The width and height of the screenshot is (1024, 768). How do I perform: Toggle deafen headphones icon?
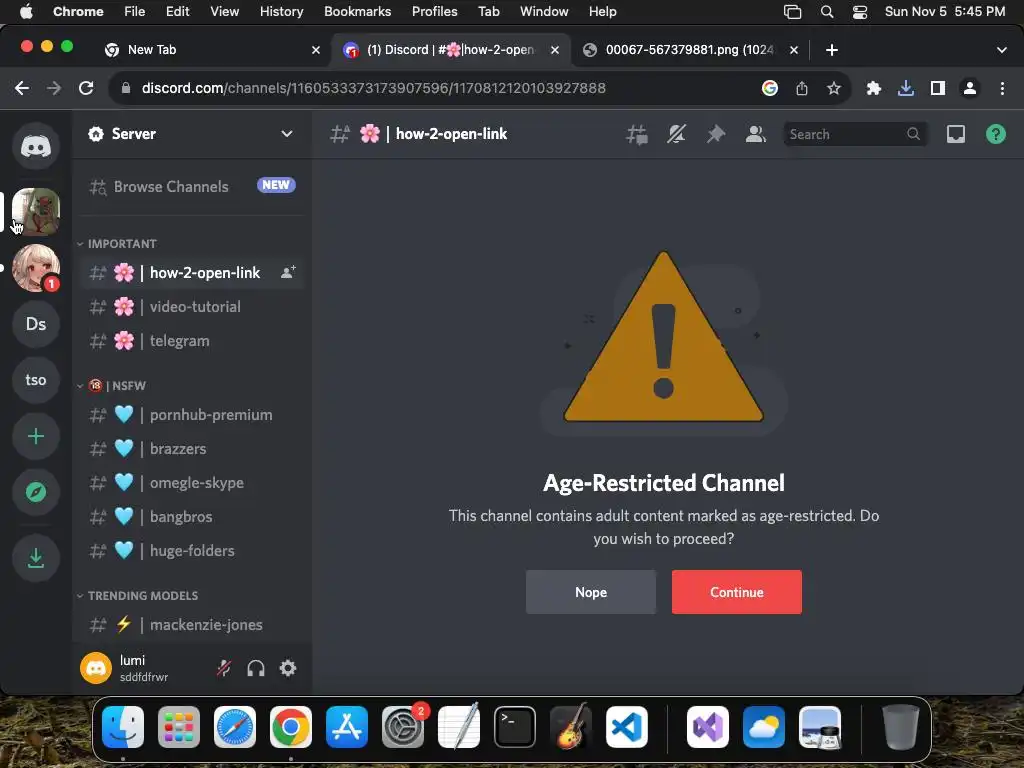coord(256,668)
